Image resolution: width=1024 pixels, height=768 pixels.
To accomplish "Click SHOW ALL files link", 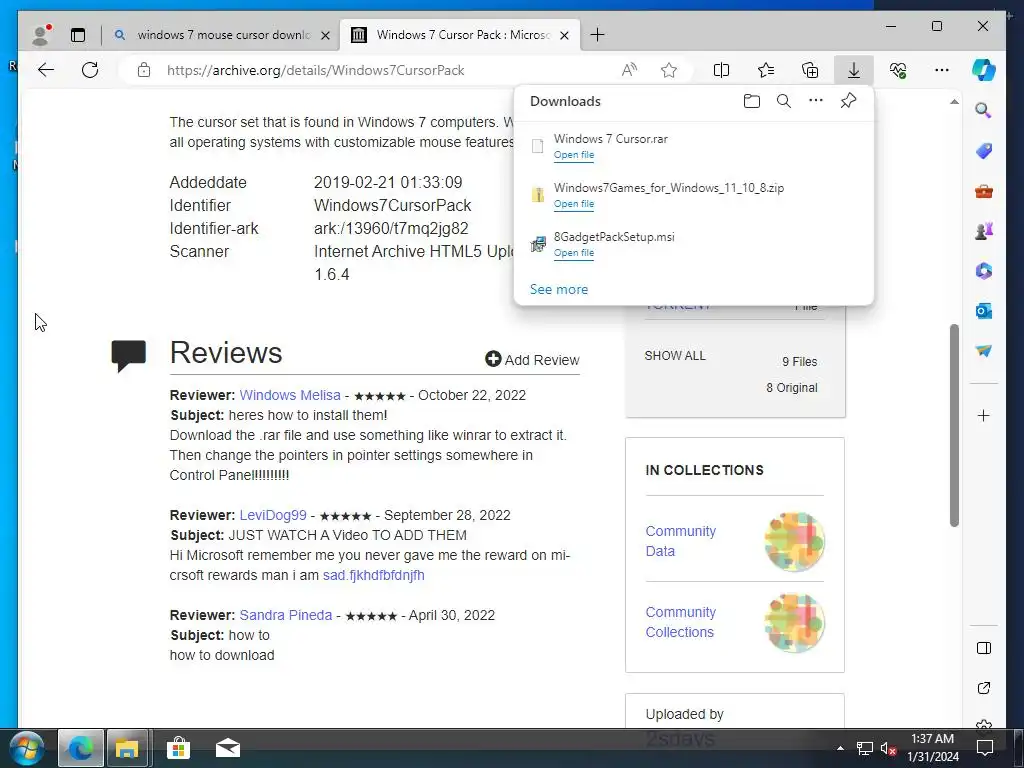I will (675, 356).
